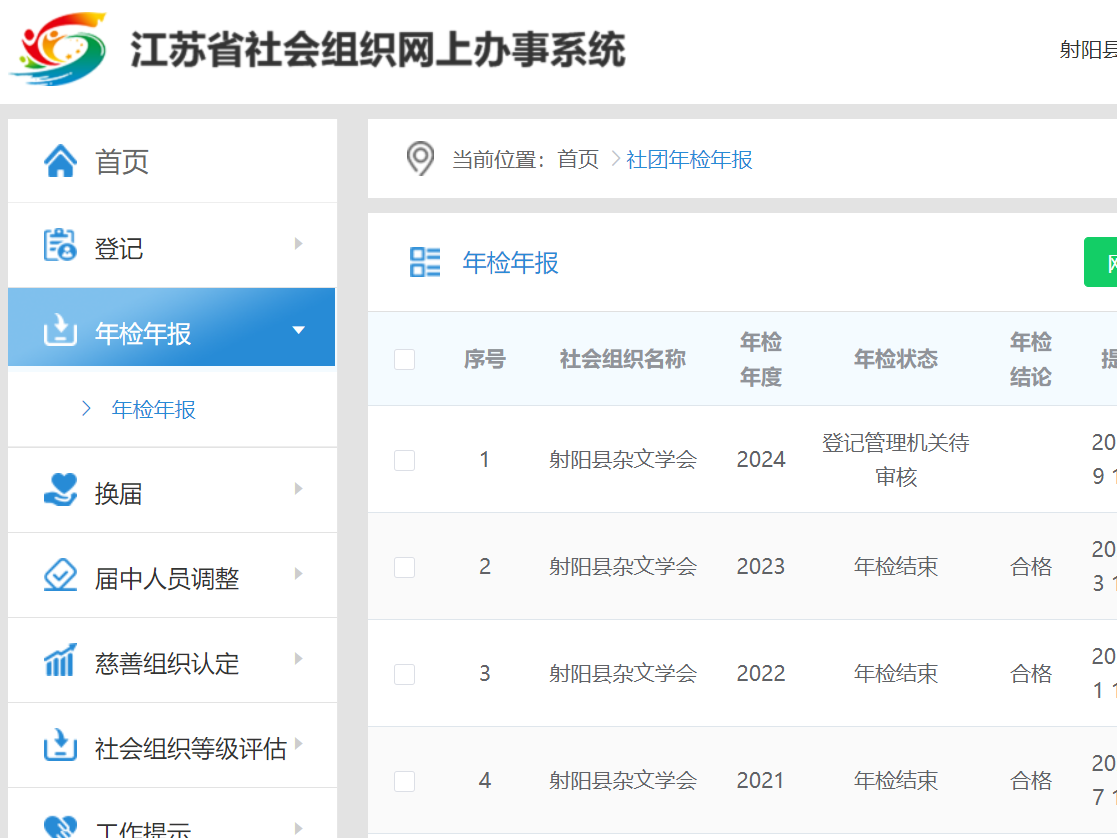Click the heart-in-hand icon beside 换届
Image resolution: width=1117 pixels, height=838 pixels.
[x=61, y=490]
